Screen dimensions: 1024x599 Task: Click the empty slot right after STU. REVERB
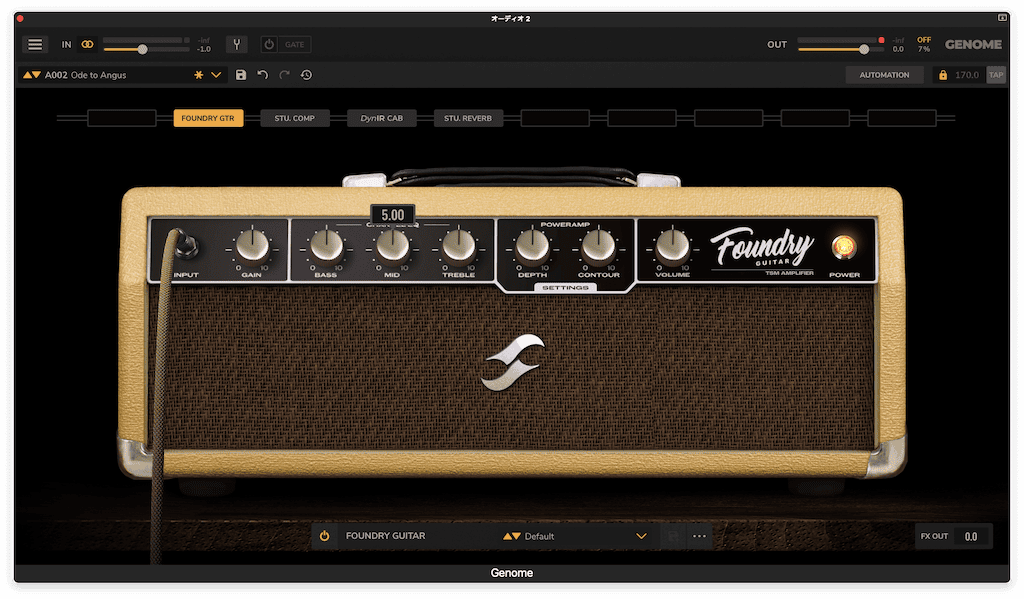coord(555,118)
